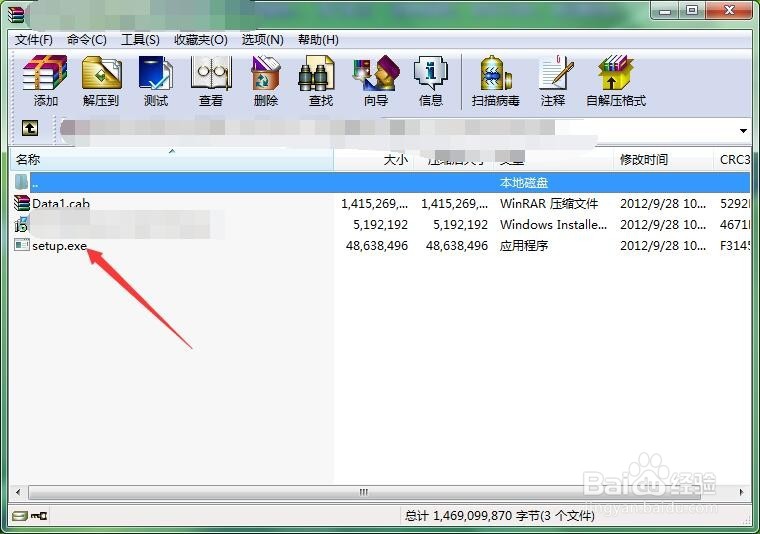
Task: Sort by Modified (修改时间) column header
Action: pos(663,159)
